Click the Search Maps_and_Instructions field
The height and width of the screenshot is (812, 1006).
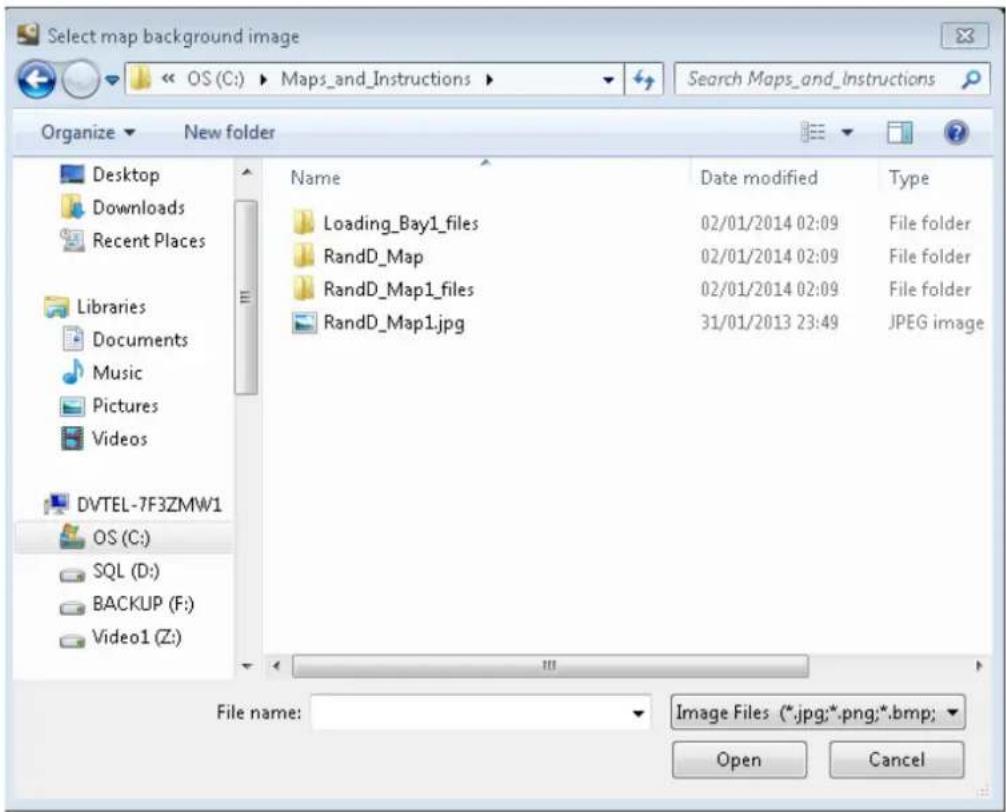[831, 80]
